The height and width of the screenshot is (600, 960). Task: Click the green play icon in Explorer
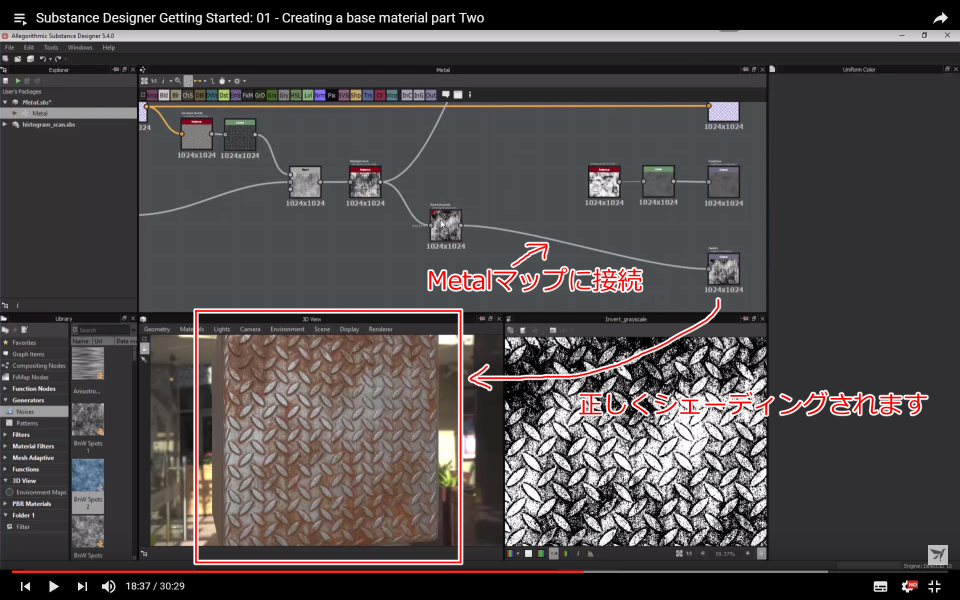coord(18,81)
